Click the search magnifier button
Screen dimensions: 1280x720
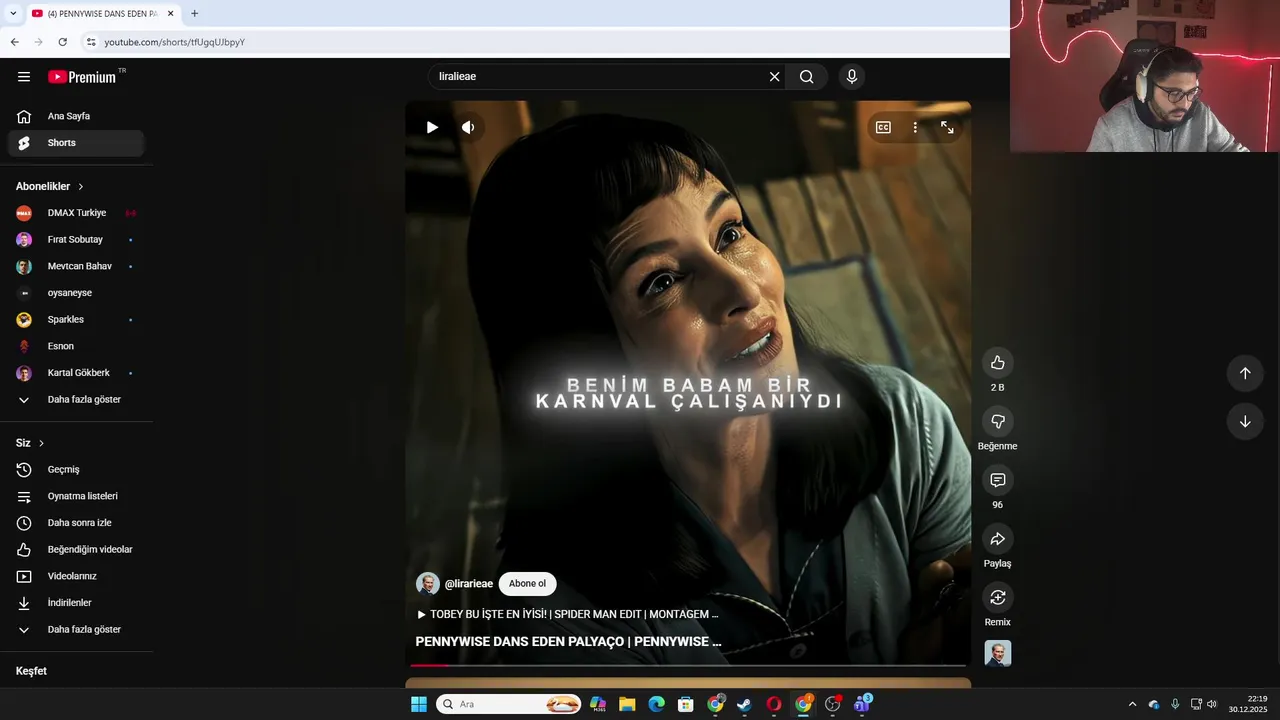807,77
